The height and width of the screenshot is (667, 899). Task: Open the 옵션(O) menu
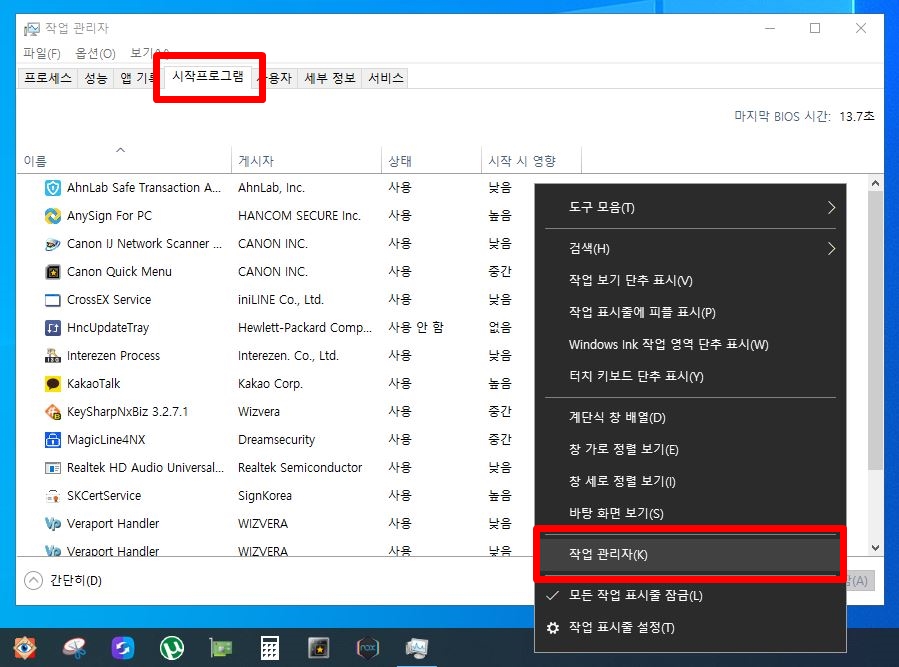[x=95, y=53]
